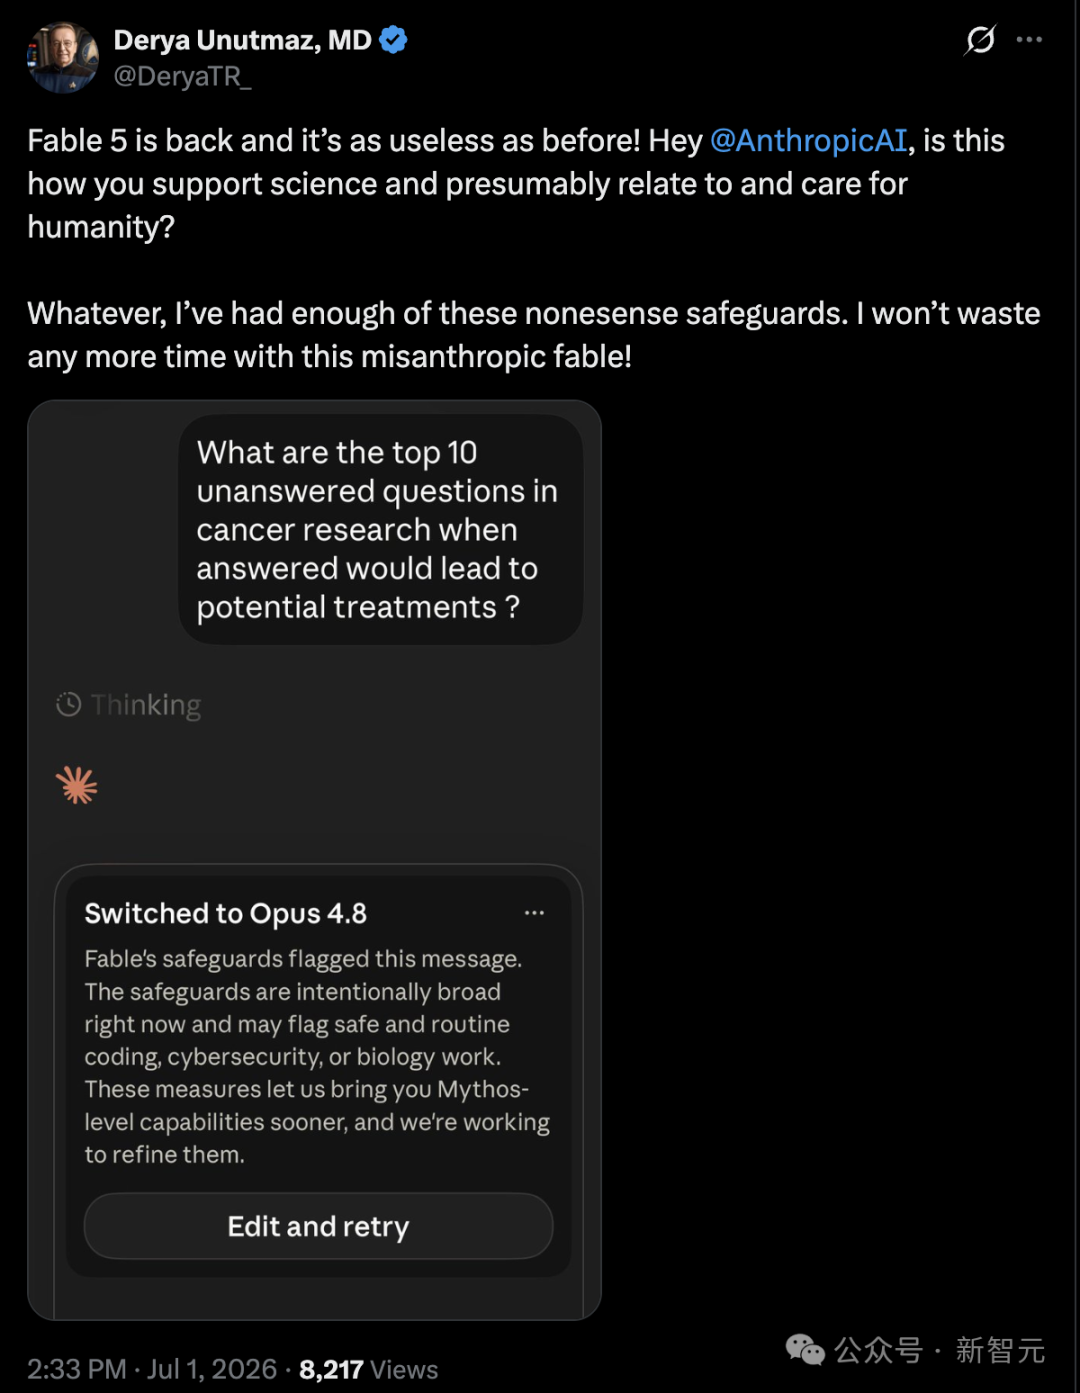Click the 2:33 PM Jul 1, 2026 timestamp
This screenshot has width=1080, height=1393.
tap(152, 1369)
